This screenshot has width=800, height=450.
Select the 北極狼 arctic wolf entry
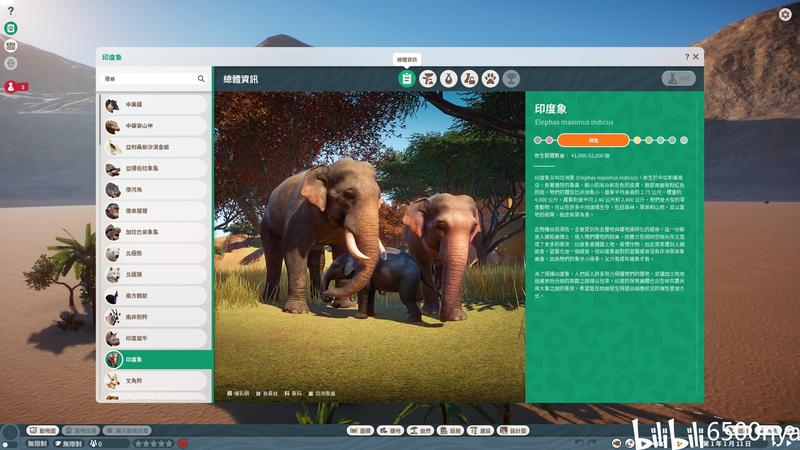[x=155, y=274]
